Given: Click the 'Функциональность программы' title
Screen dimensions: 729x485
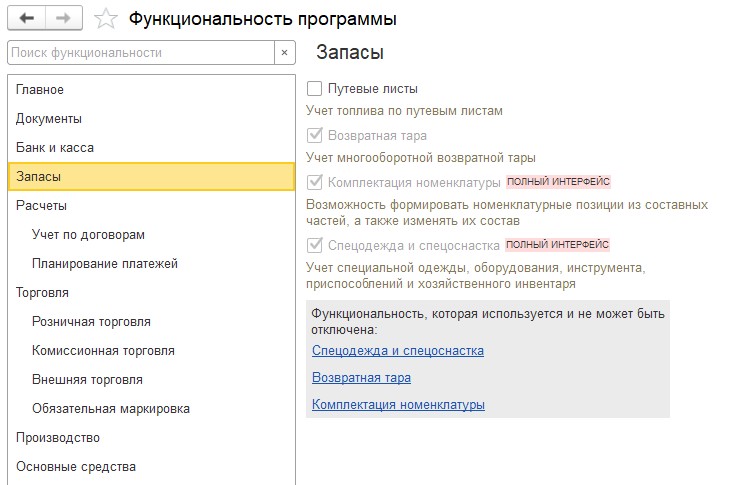Looking at the screenshot, I should point(263,19).
